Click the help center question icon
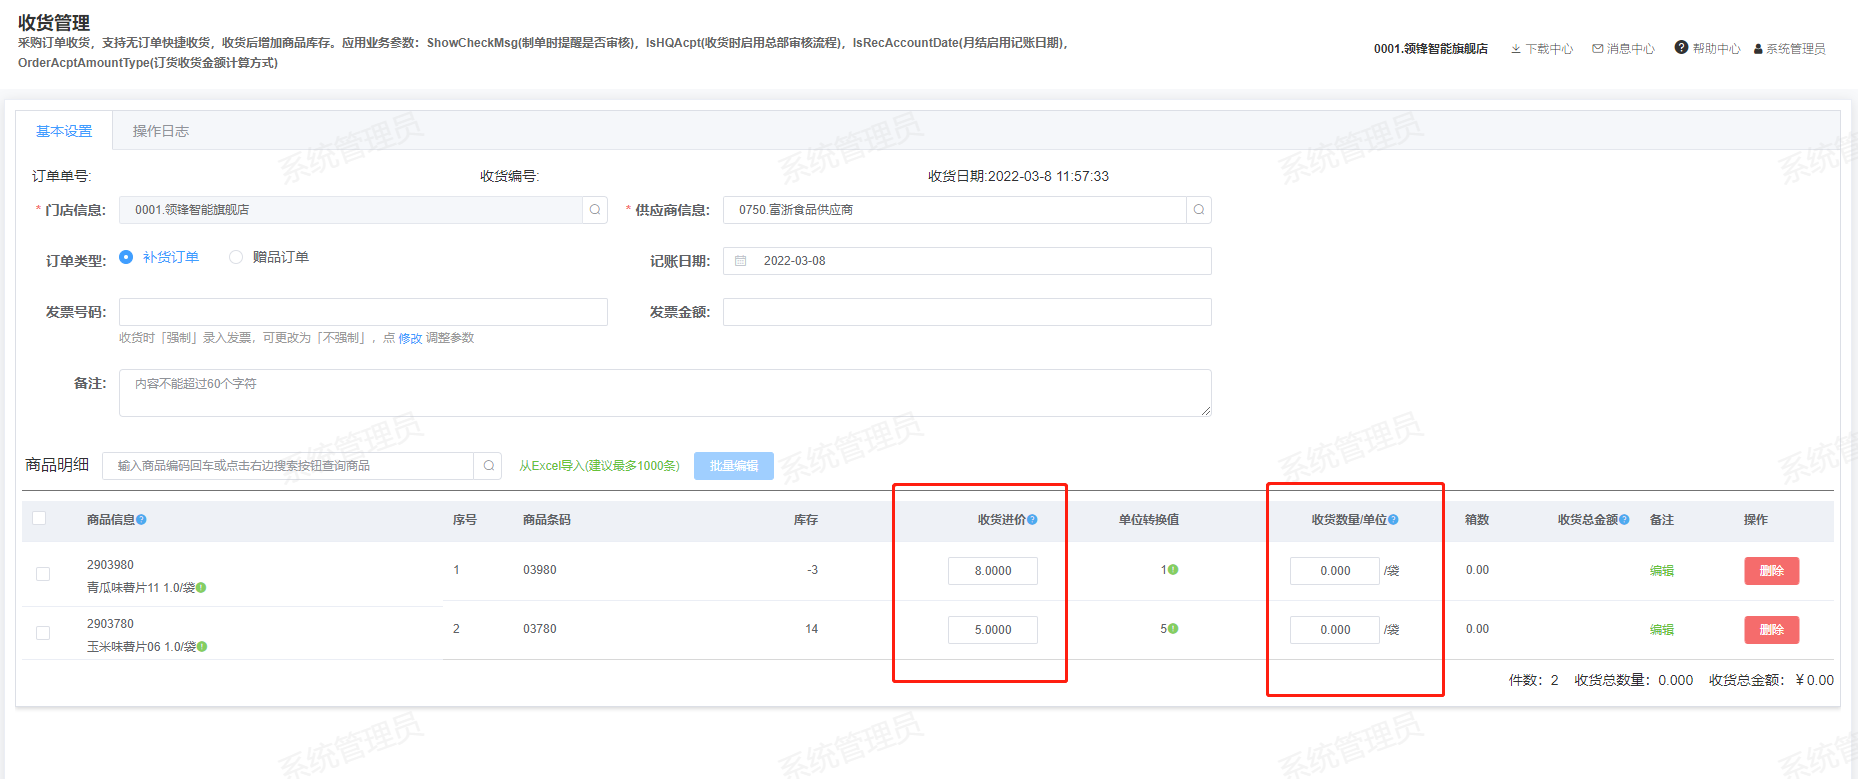Image resolution: width=1858 pixels, height=779 pixels. (x=1681, y=48)
